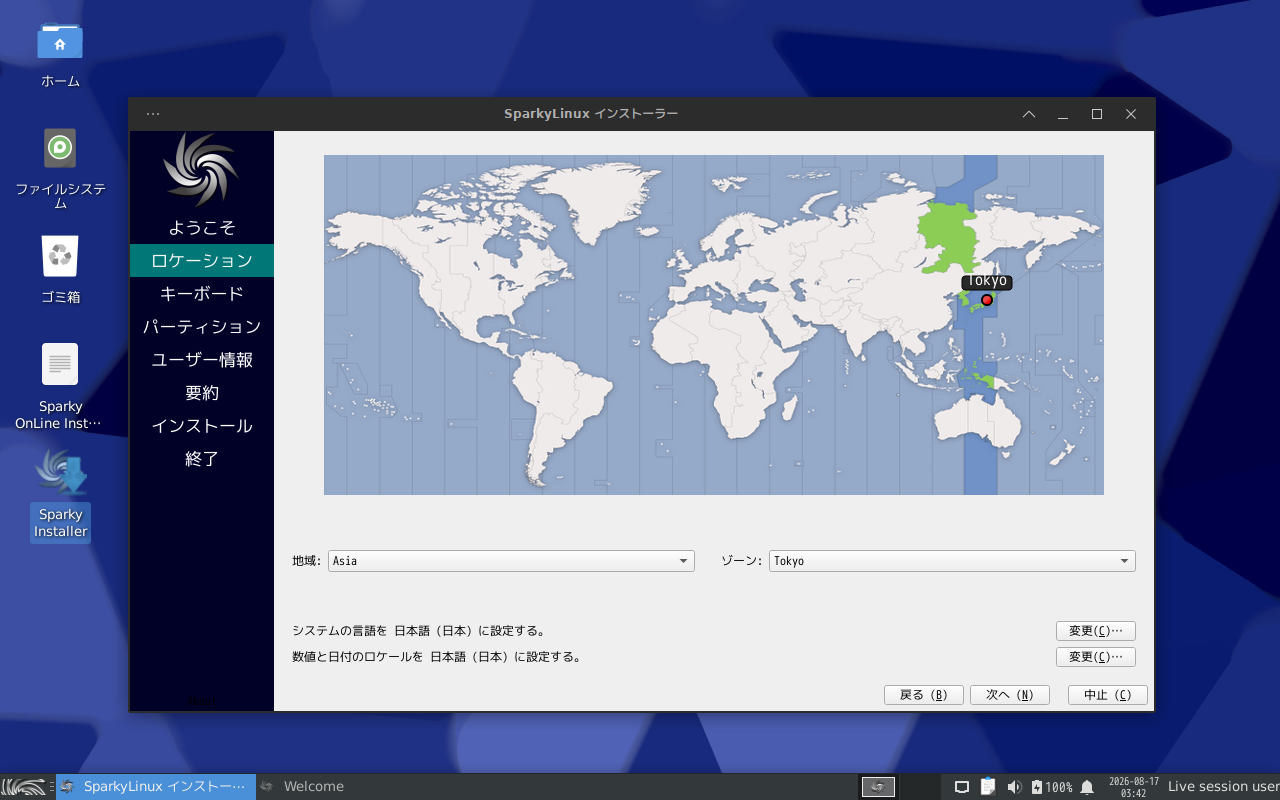Open the window menu ellipsis in the titlebar

click(153, 114)
